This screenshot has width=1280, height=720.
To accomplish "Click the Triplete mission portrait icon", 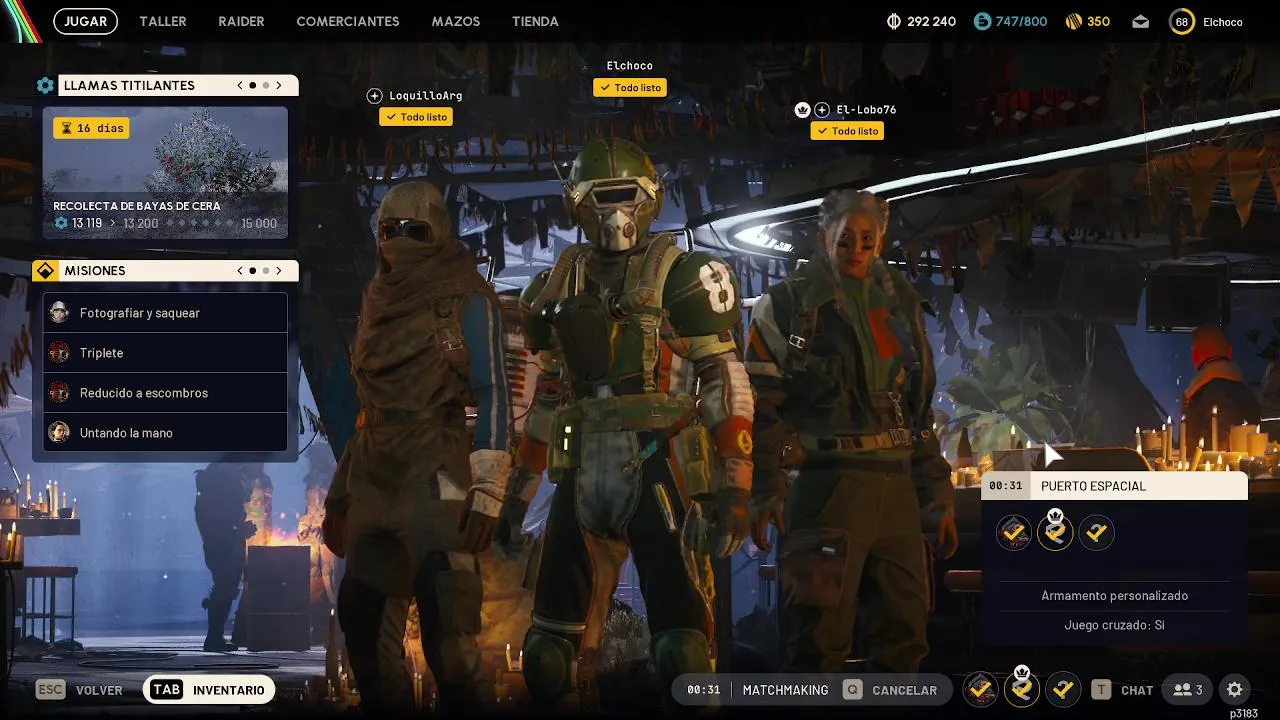I will [59, 353].
